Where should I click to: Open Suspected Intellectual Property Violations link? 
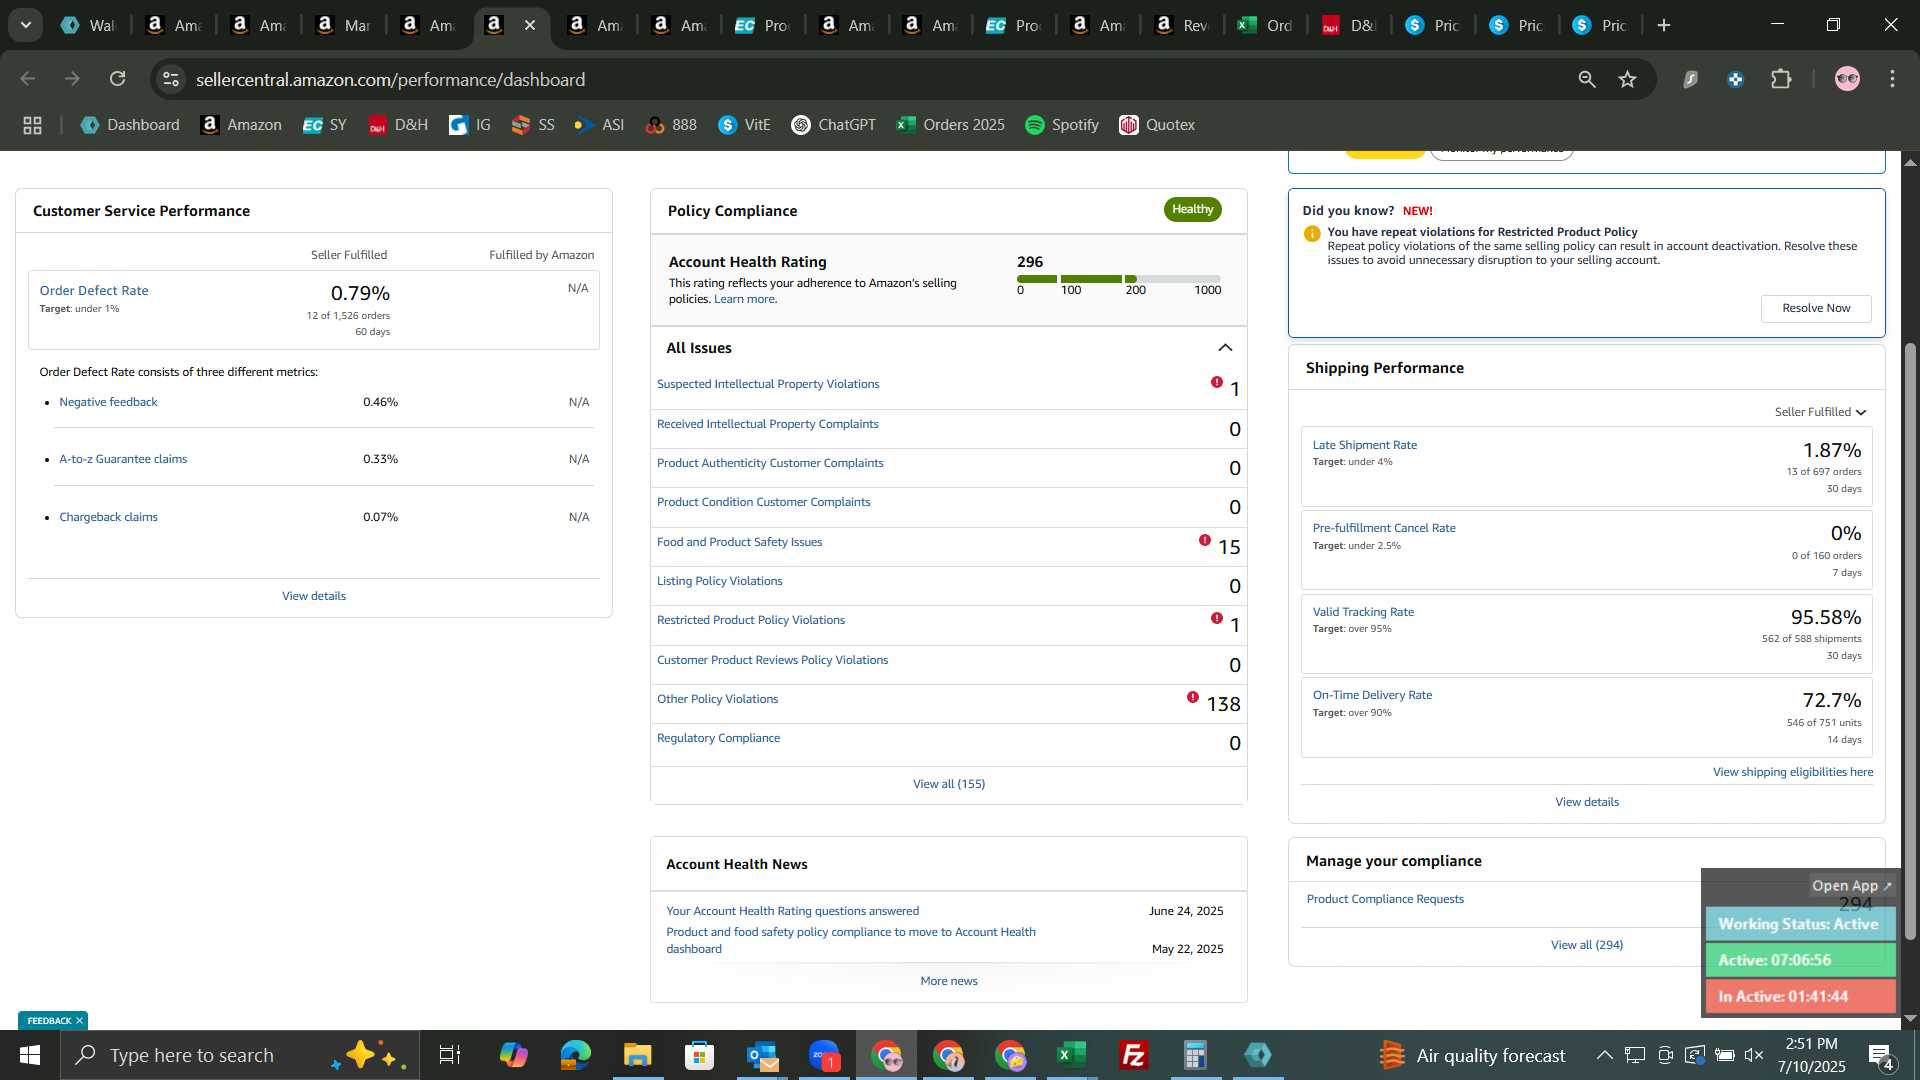tap(768, 384)
